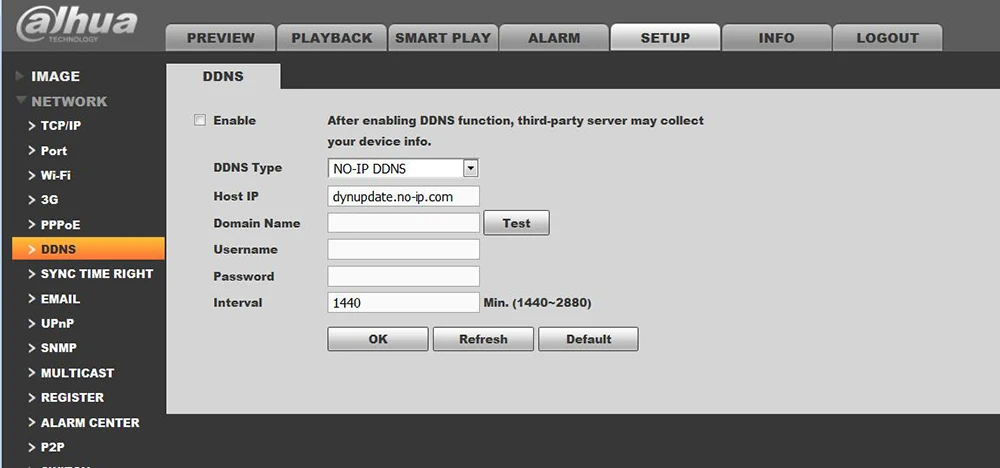Click the 'DDNS Type' label

click(247, 168)
